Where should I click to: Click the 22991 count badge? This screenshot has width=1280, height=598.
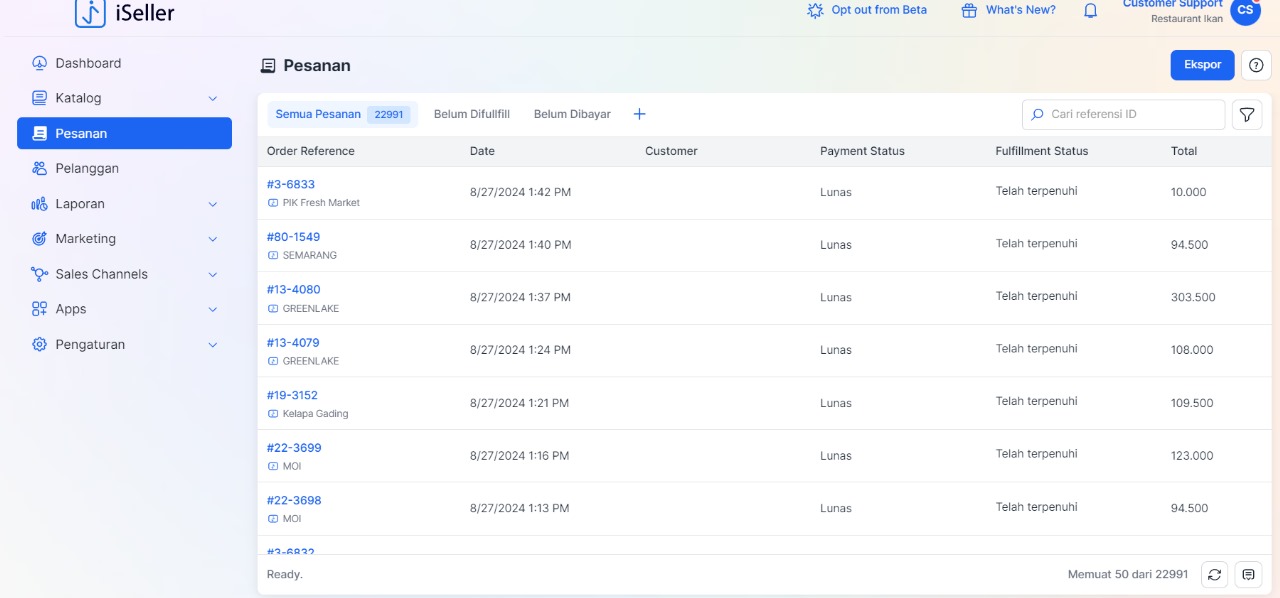tap(388, 115)
